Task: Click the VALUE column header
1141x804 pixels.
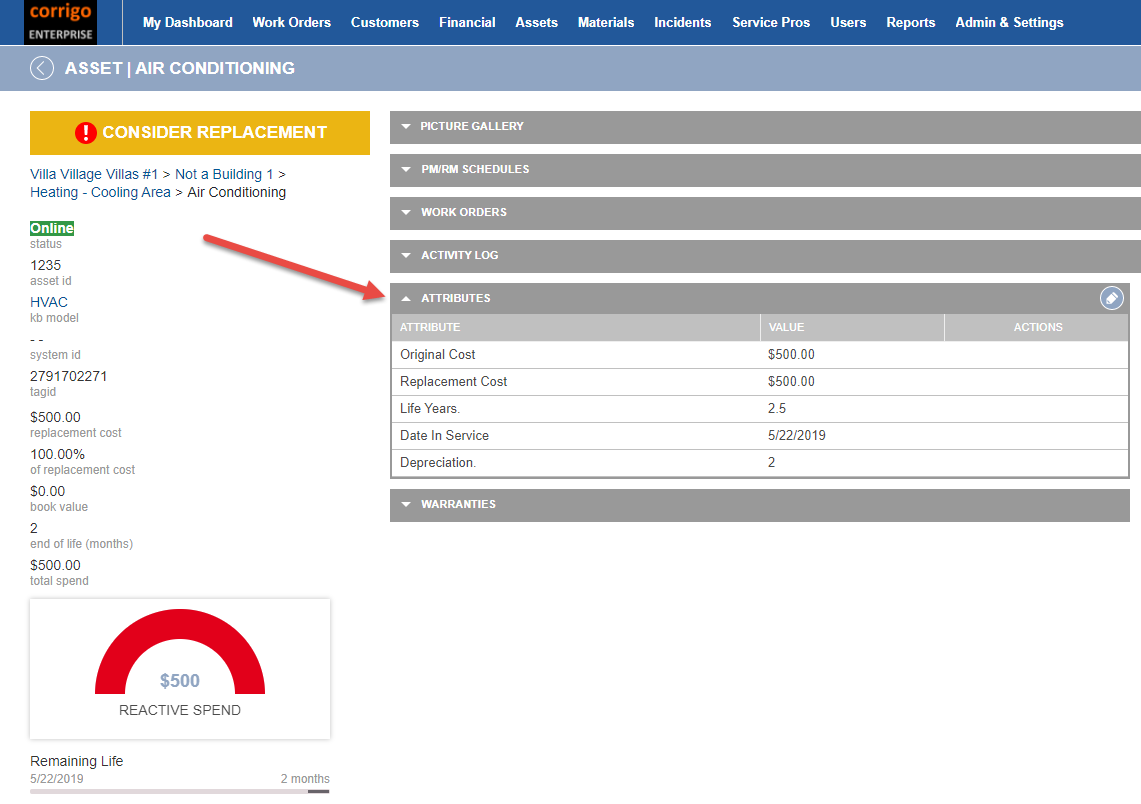Action: [852, 327]
